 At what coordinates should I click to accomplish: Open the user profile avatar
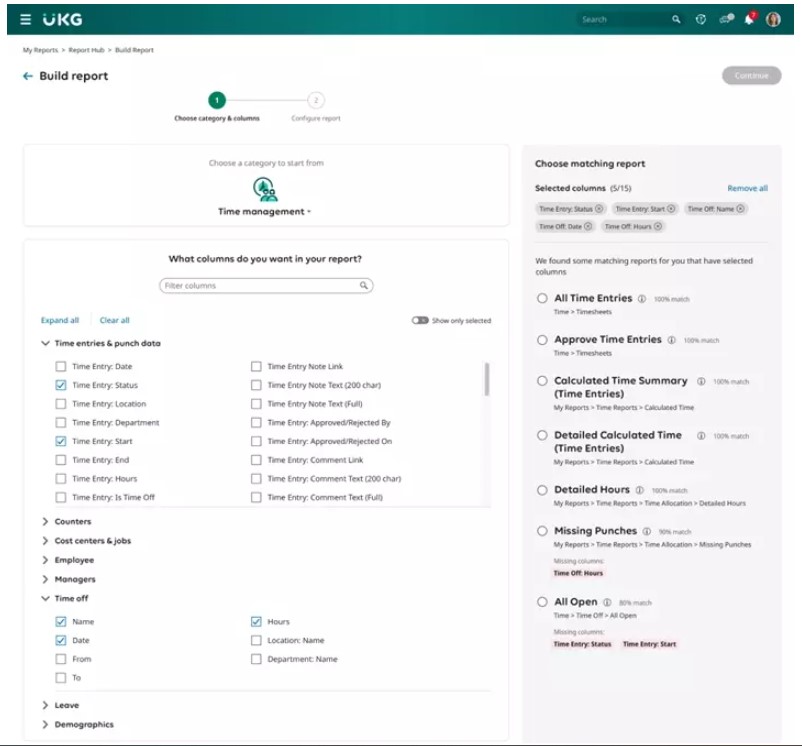(773, 19)
